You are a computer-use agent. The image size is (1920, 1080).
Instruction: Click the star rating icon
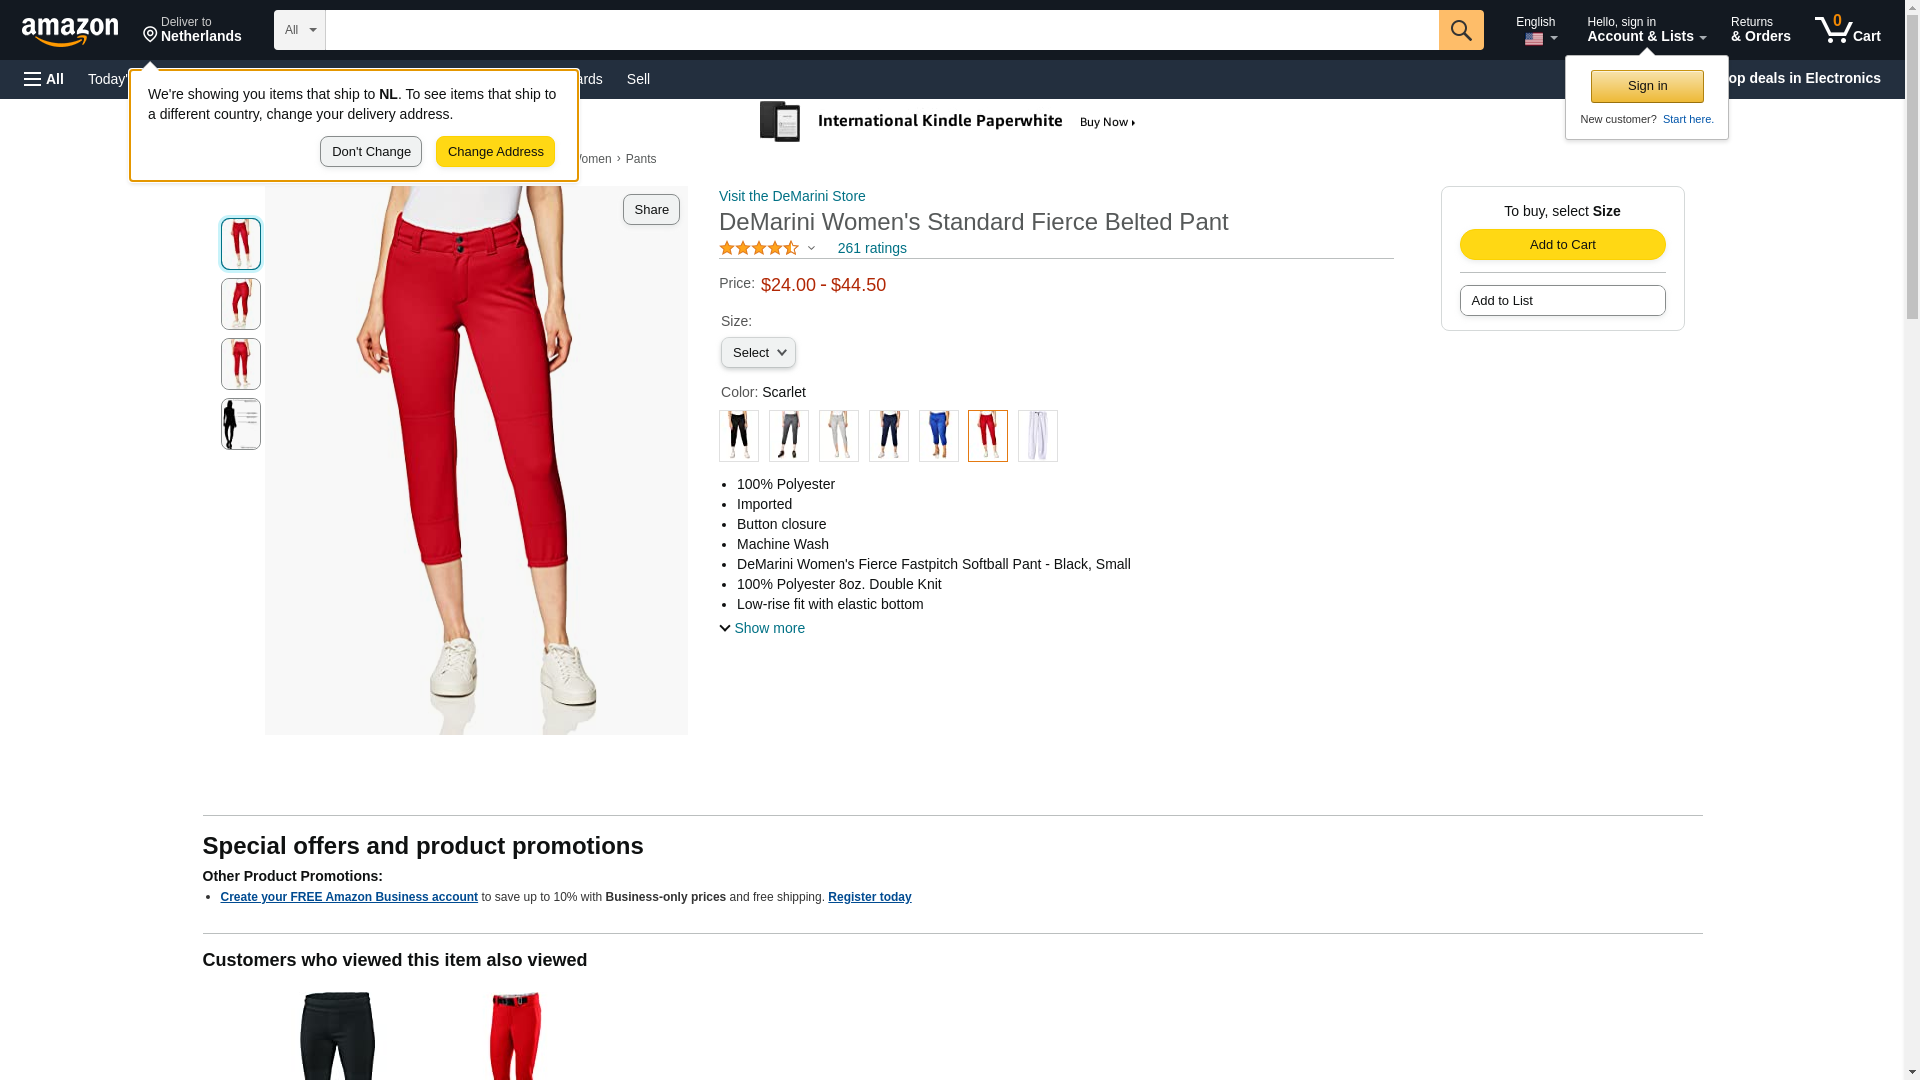tap(759, 248)
